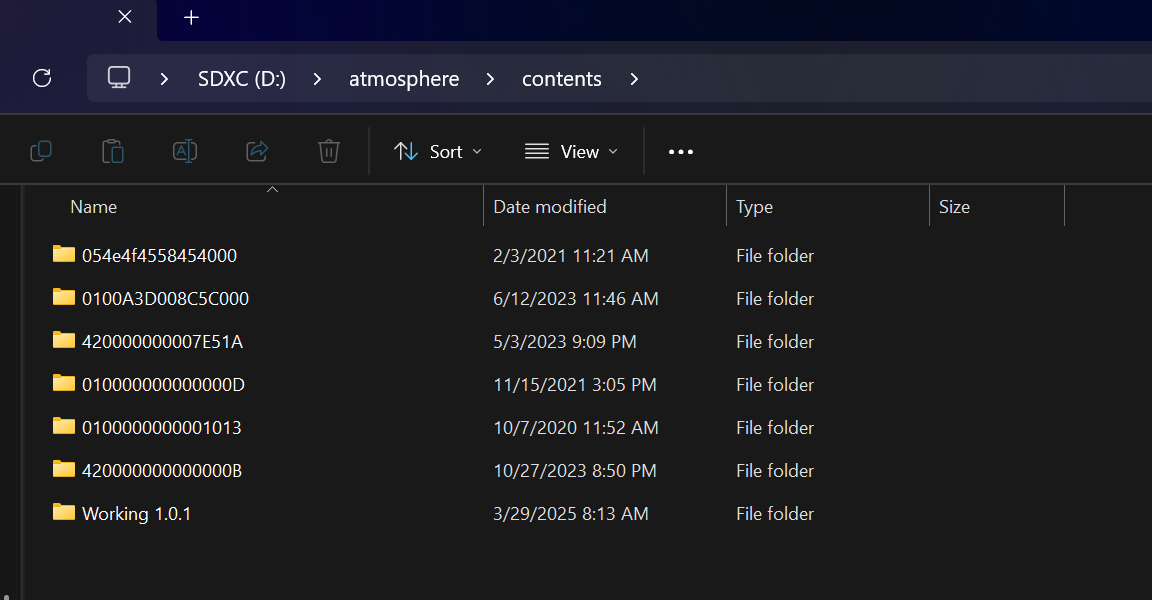Click date 10/7/2020 11:52 AM
This screenshot has height=600, width=1152.
(x=576, y=427)
